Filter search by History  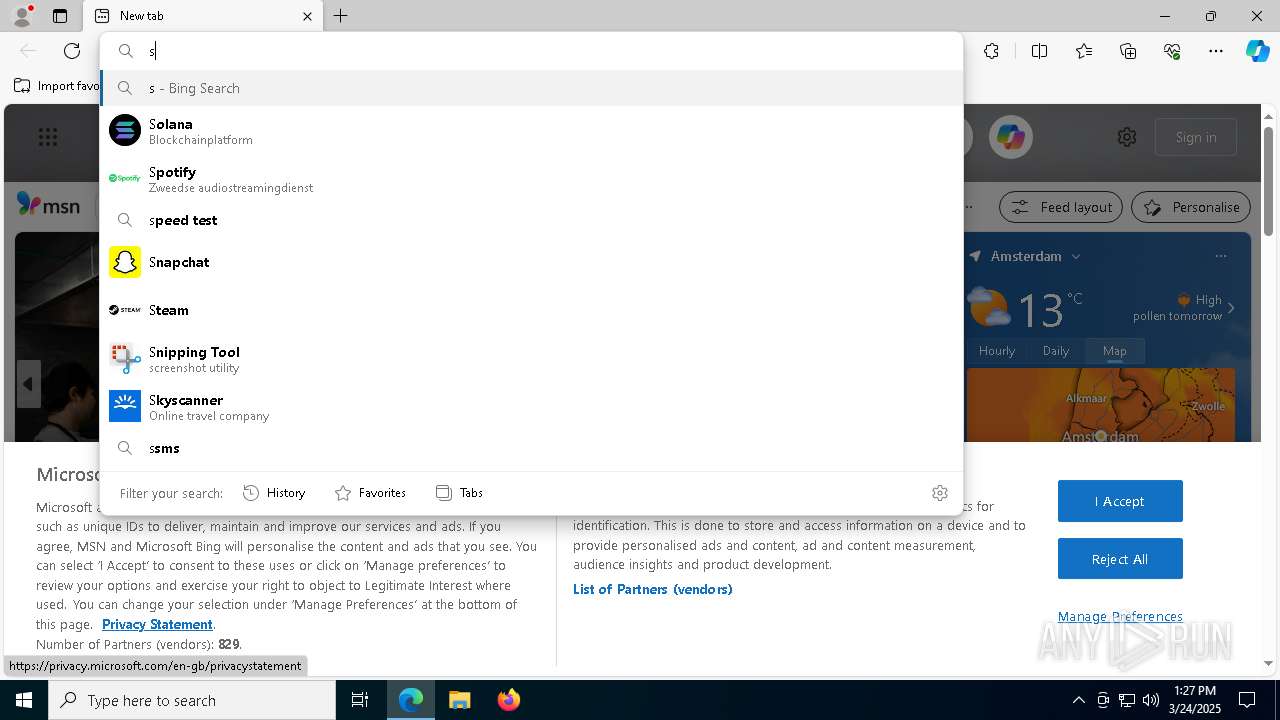pyautogui.click(x=274, y=492)
